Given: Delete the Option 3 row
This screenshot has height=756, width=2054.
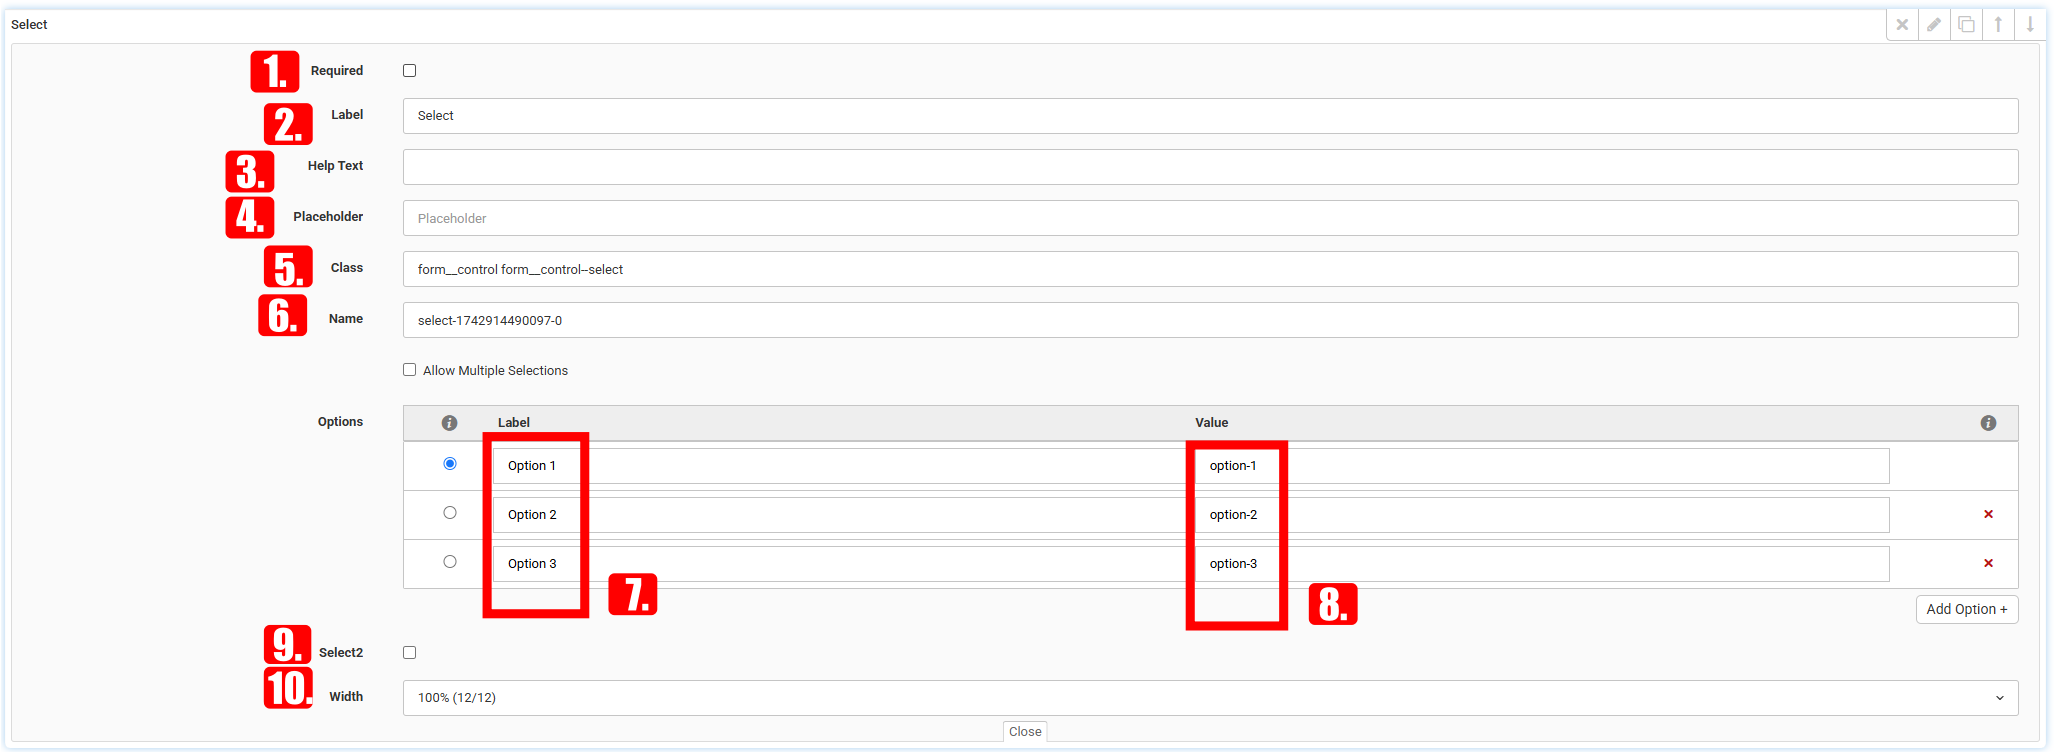Looking at the screenshot, I should tap(1988, 563).
